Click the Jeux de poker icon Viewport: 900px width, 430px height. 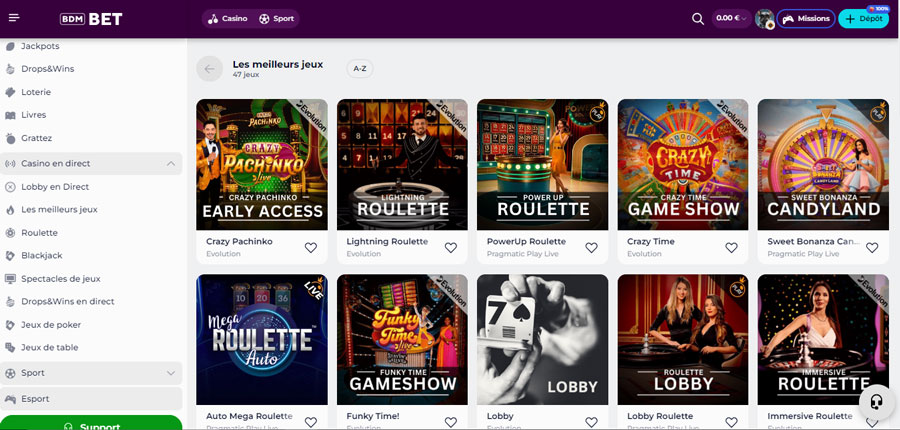point(10,324)
